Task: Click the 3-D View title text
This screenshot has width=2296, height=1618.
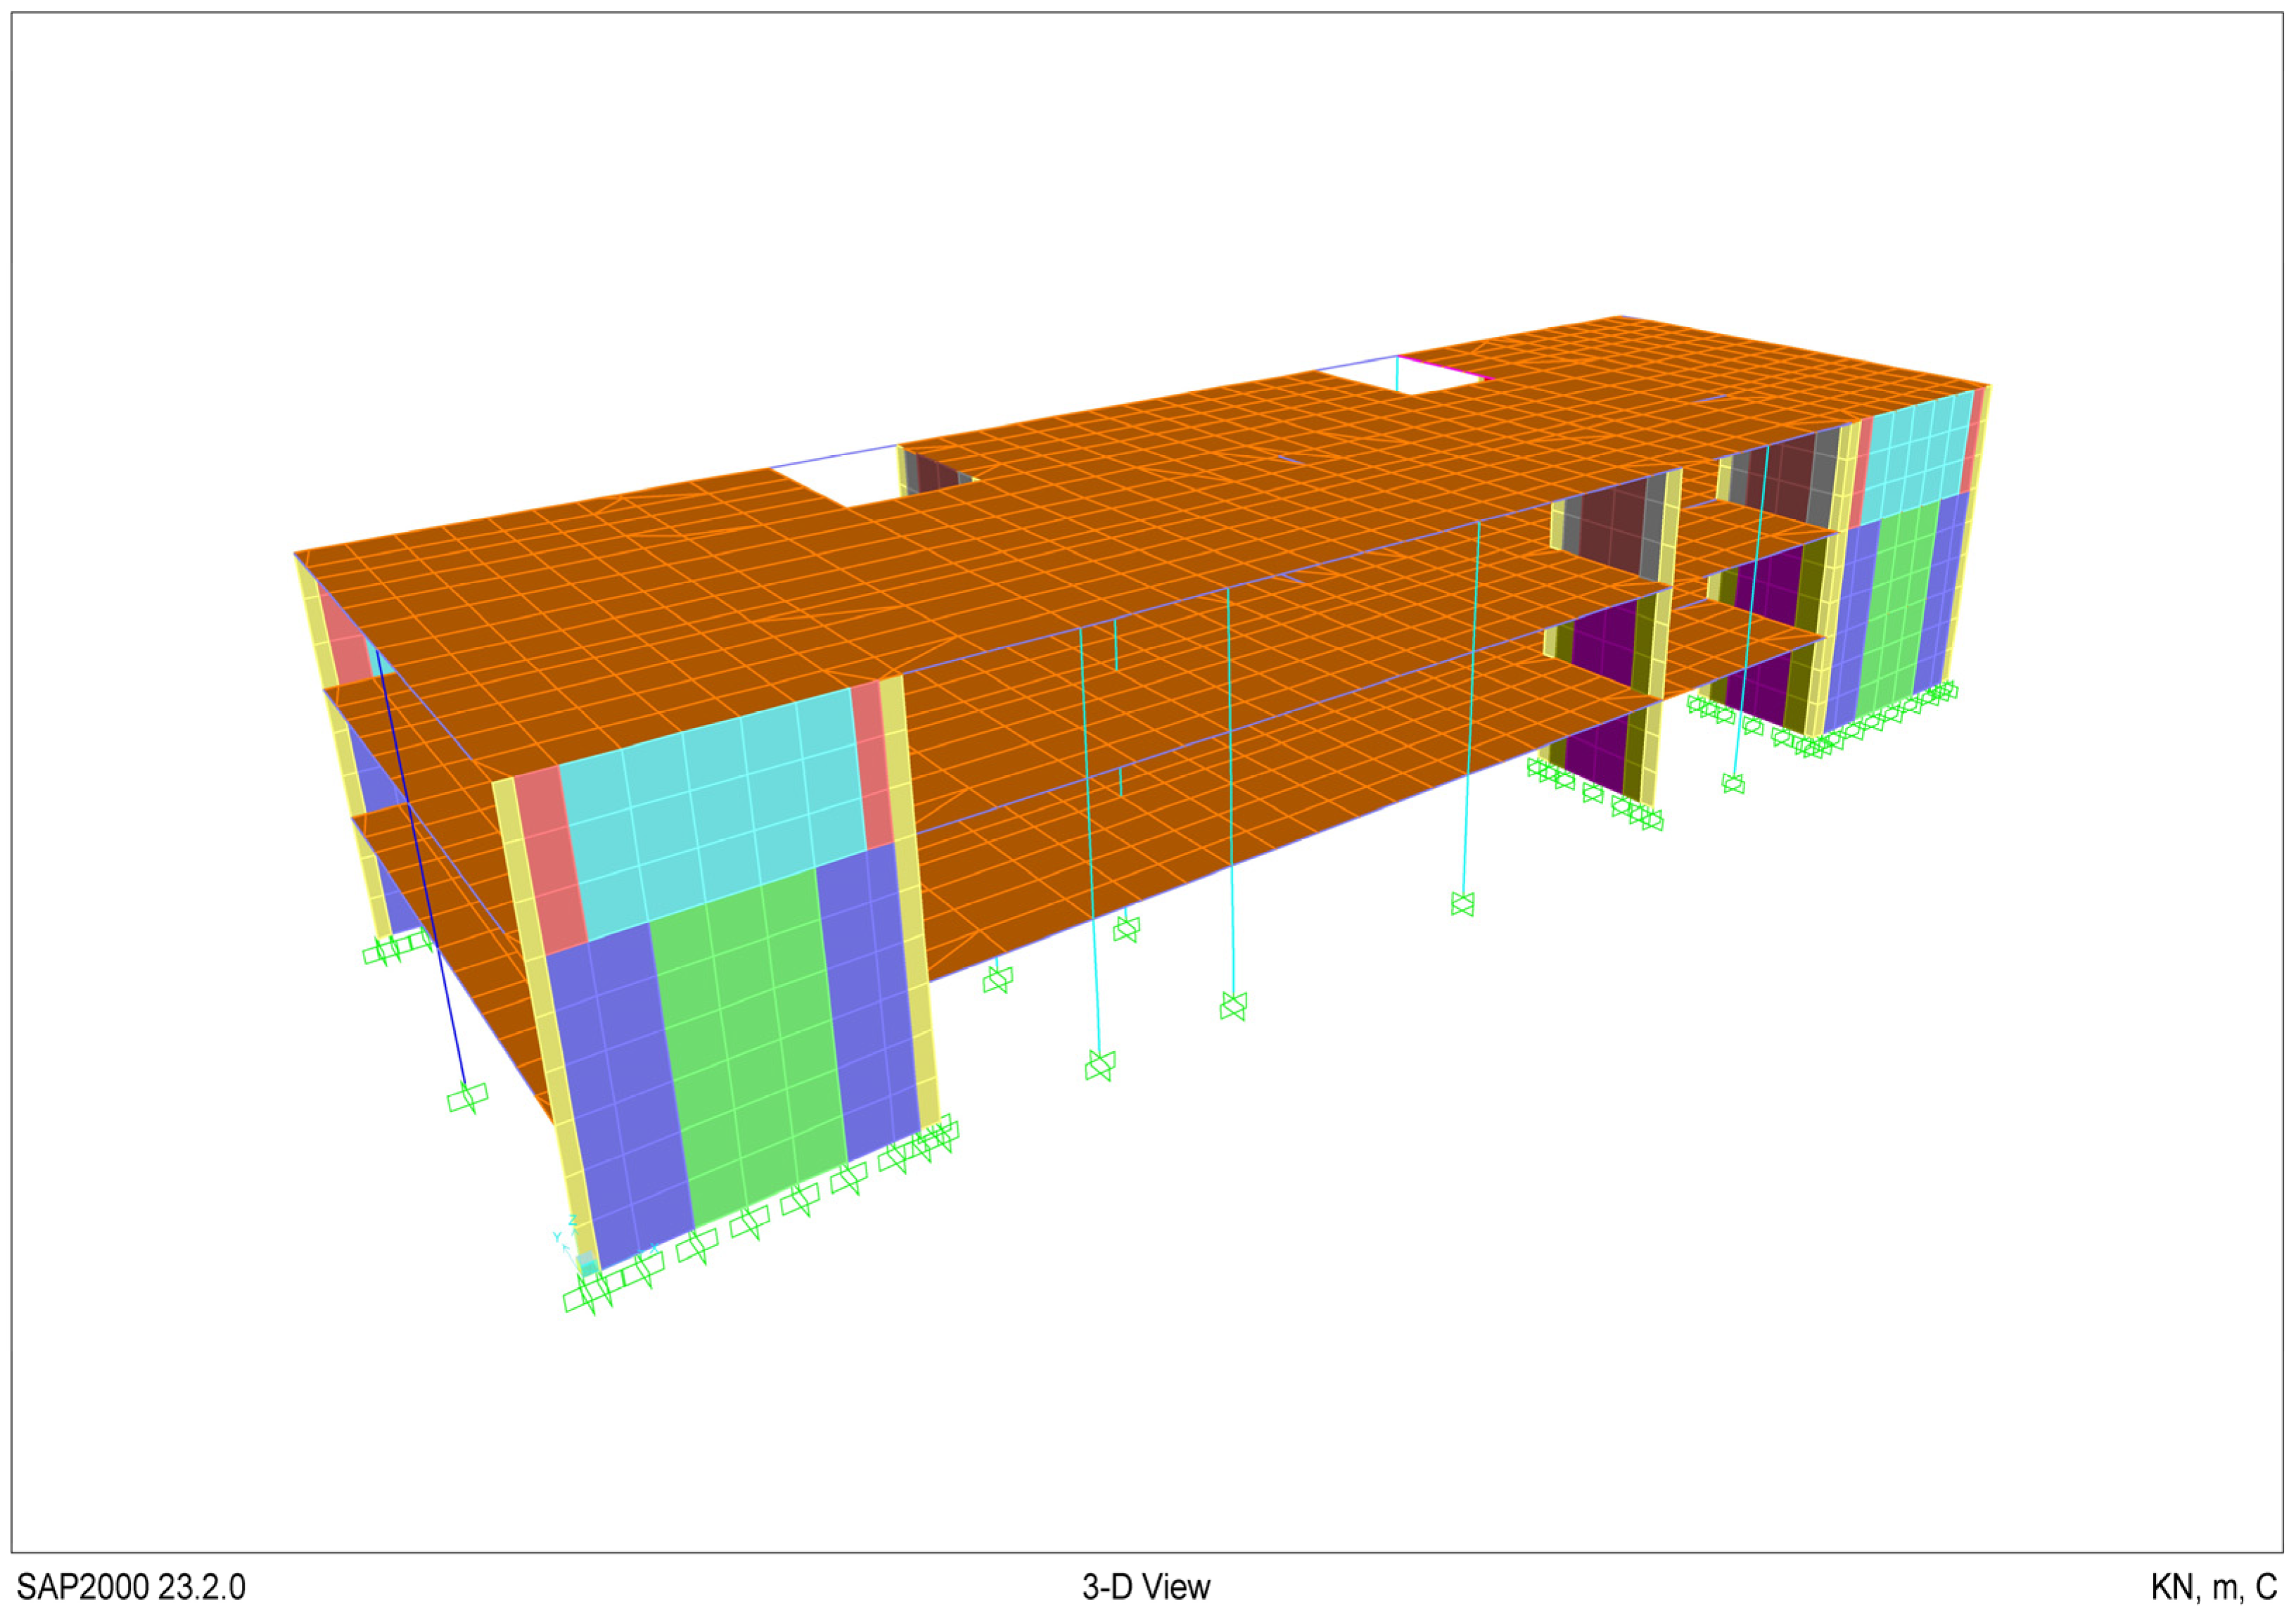Action: (1146, 1587)
